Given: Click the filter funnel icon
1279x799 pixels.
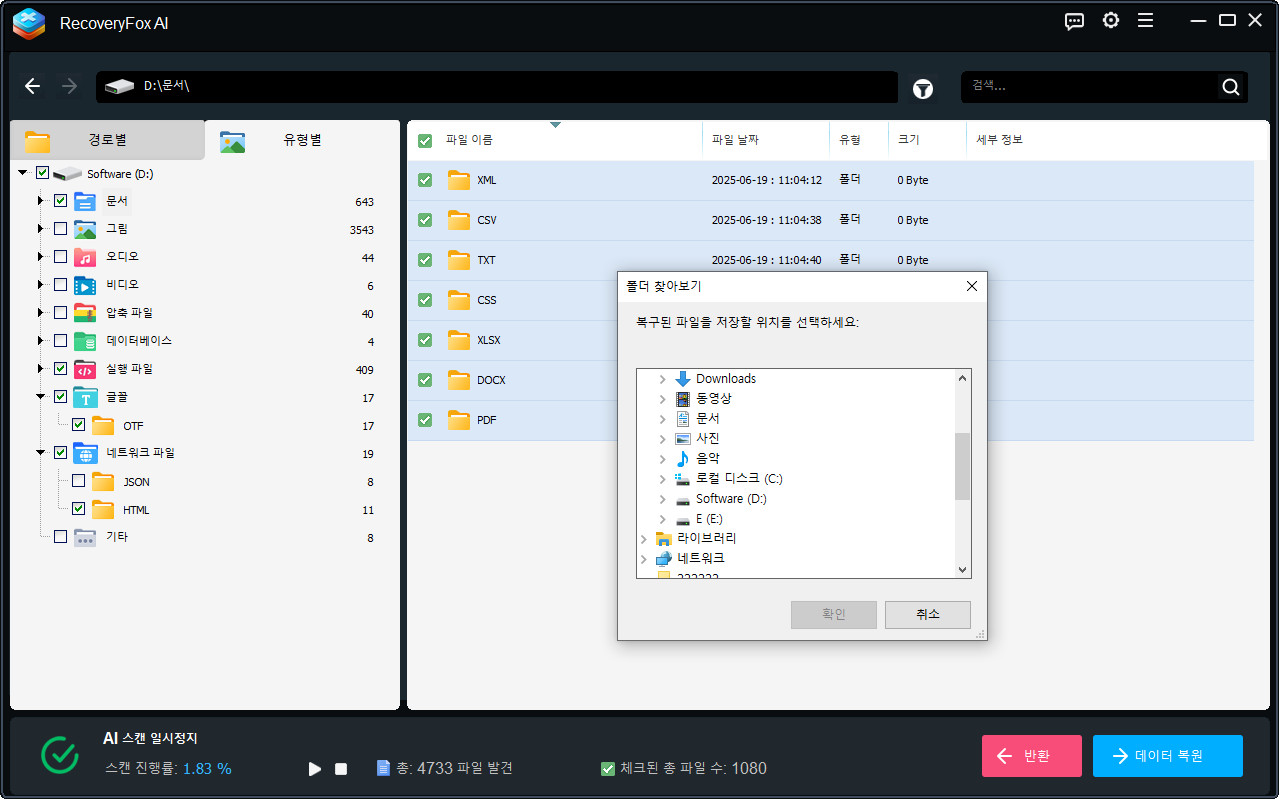Looking at the screenshot, I should pos(922,89).
